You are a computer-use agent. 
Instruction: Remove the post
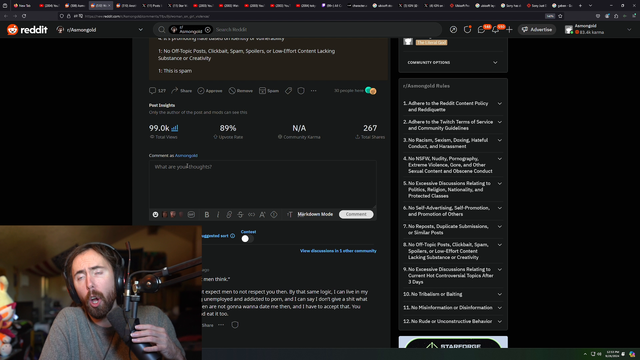(x=240, y=91)
